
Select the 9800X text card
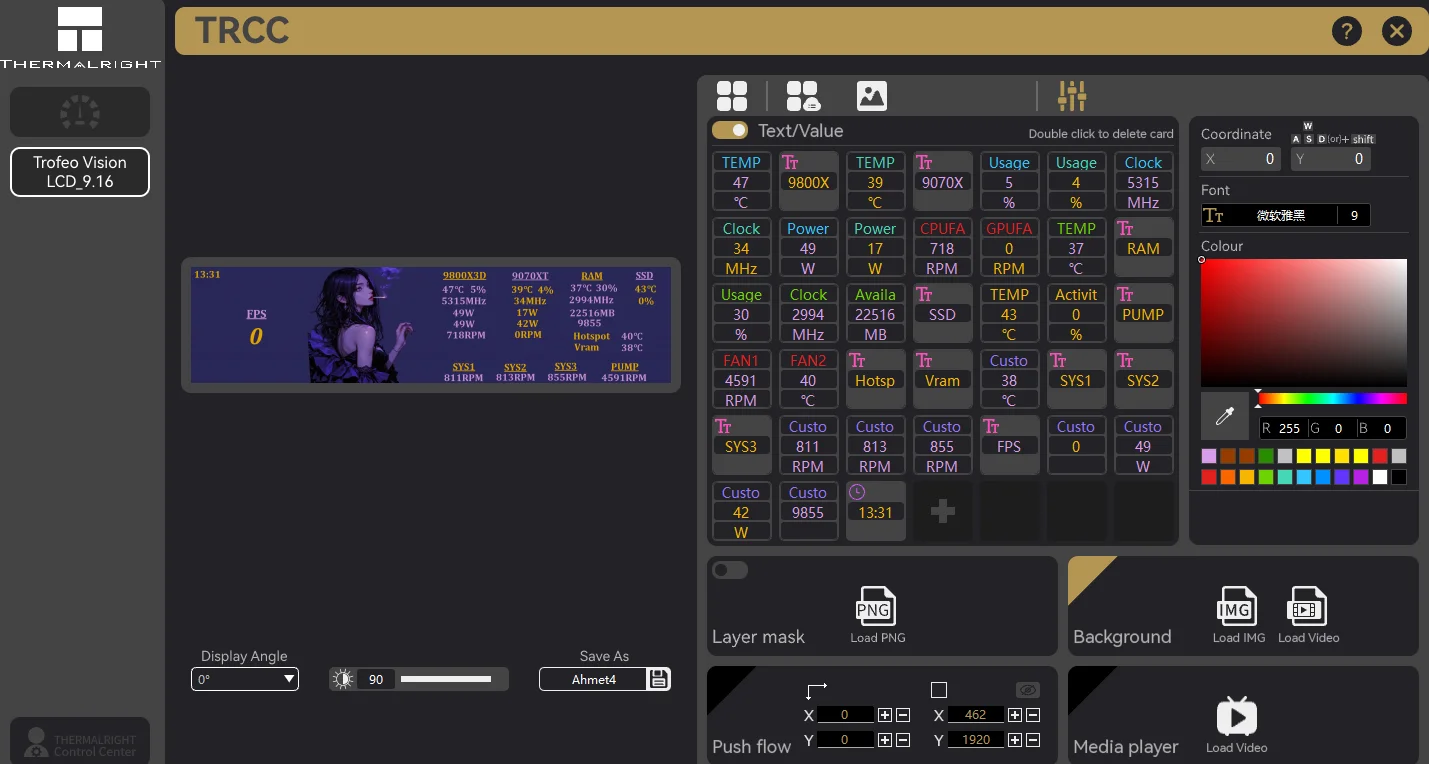[x=808, y=181]
